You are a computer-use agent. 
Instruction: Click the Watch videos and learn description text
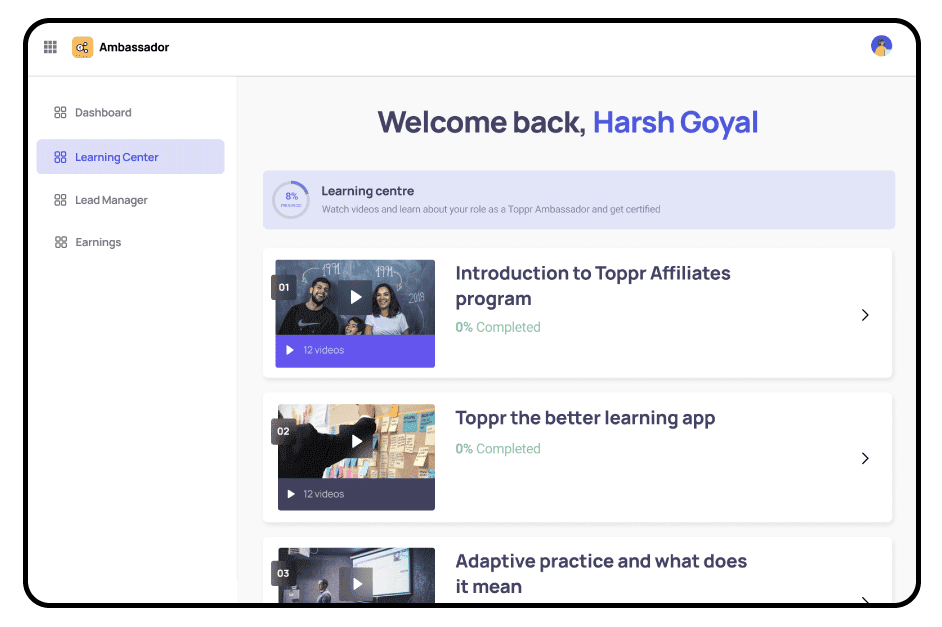pos(491,209)
